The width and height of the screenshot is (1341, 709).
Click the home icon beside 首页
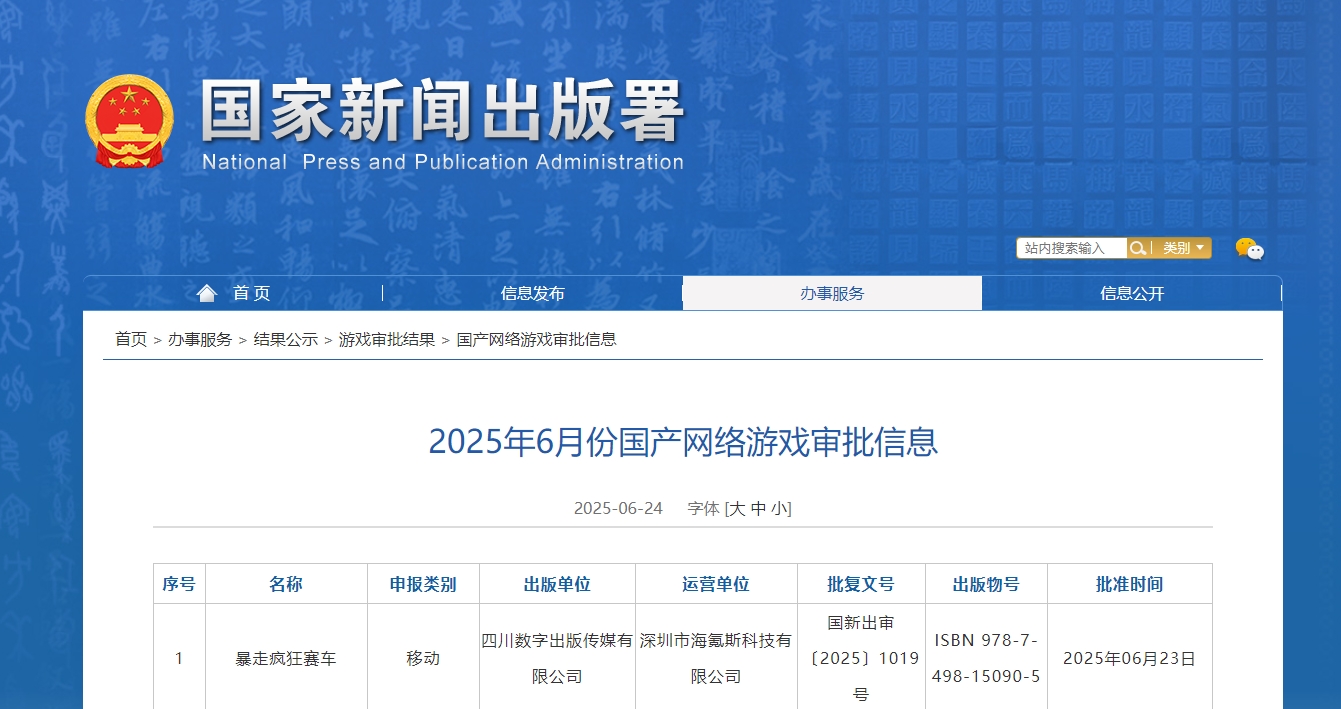coord(207,293)
